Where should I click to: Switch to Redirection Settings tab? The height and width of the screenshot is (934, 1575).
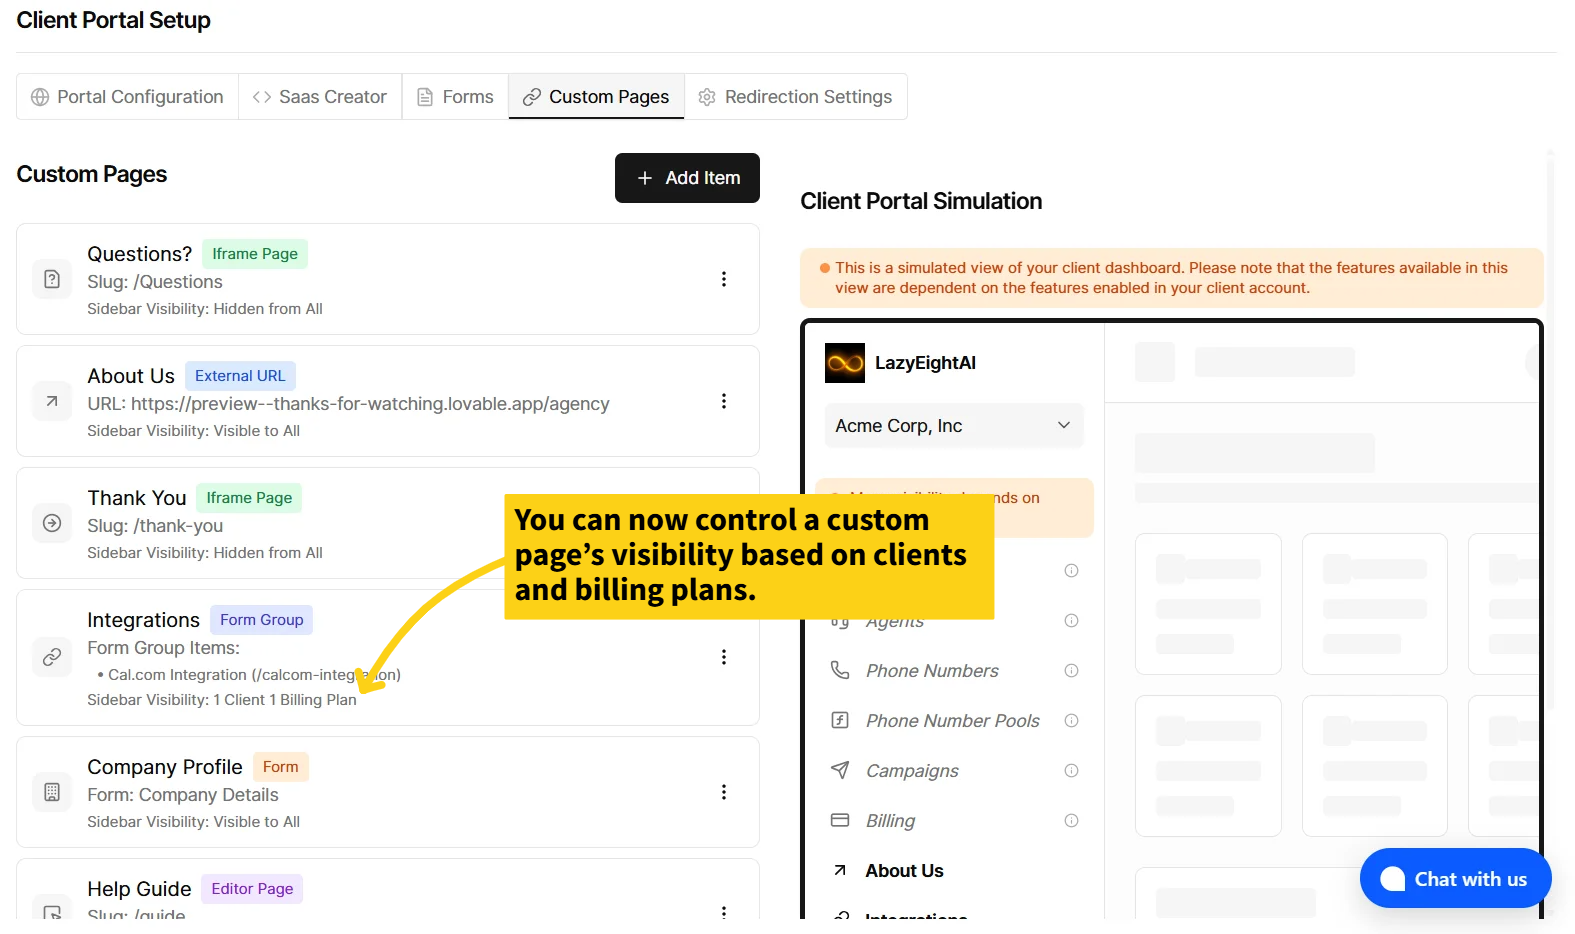[x=795, y=97]
